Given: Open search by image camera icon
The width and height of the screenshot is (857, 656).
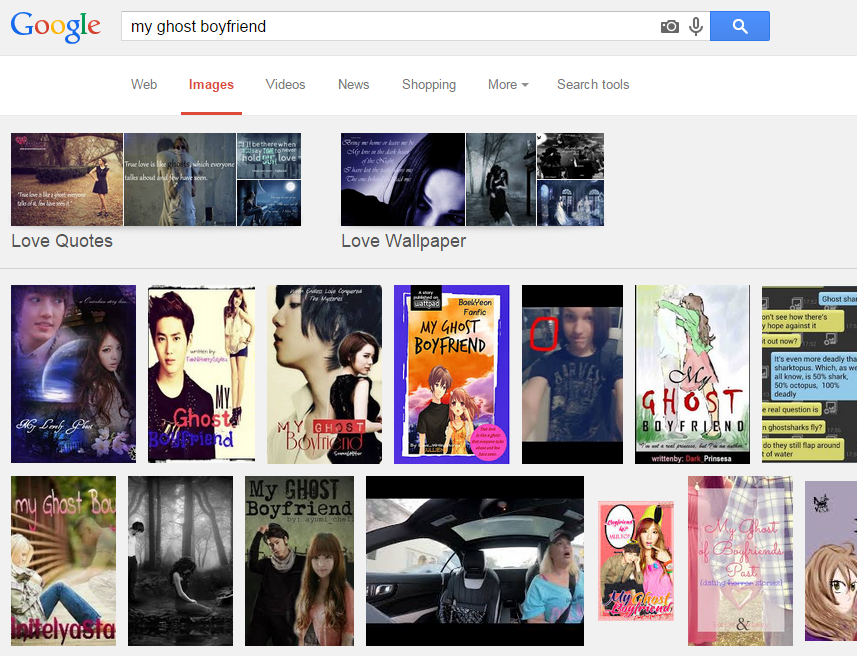Looking at the screenshot, I should click(670, 26).
